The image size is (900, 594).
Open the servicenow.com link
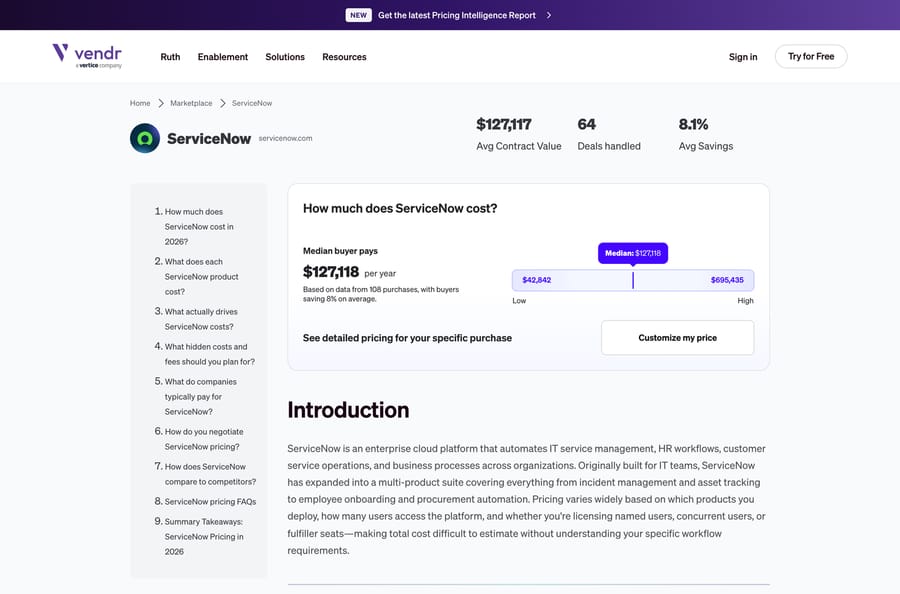point(285,138)
